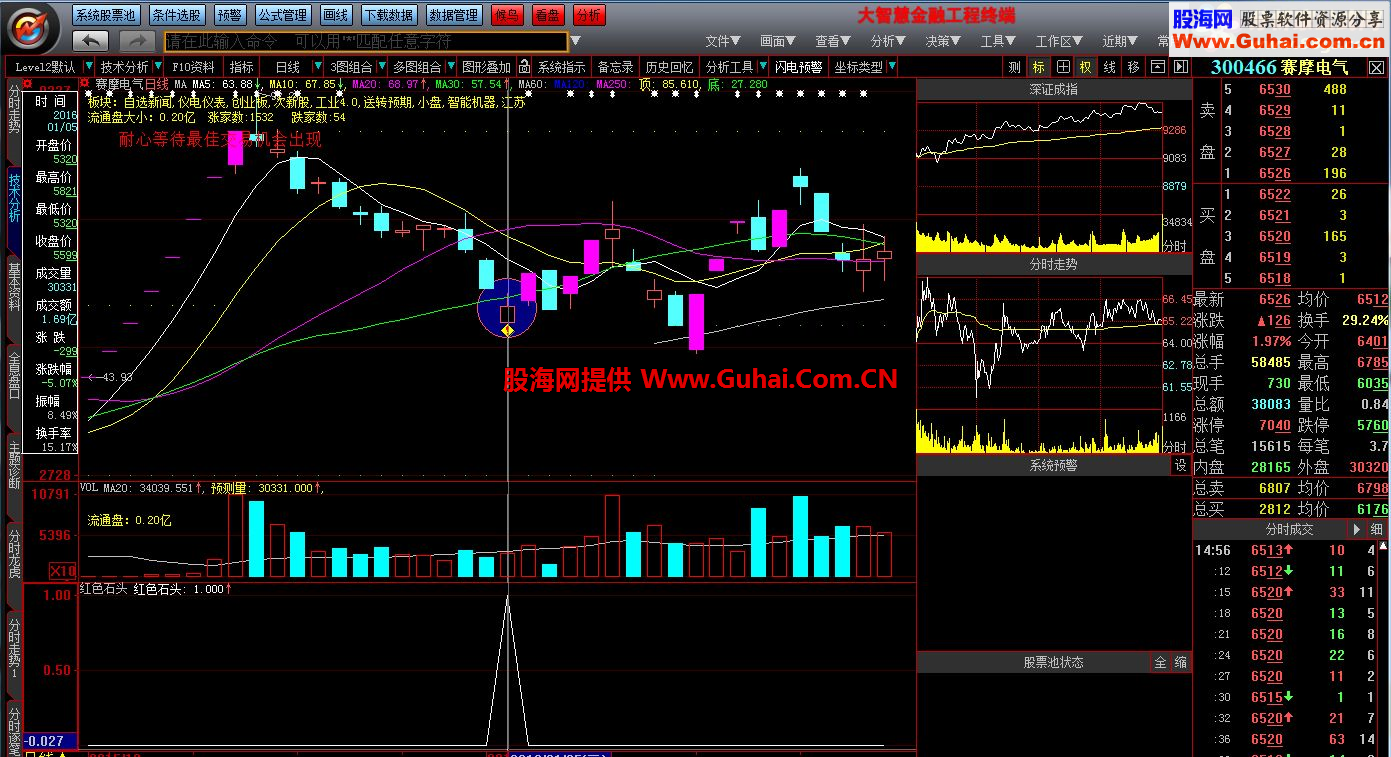Screen dimensions: 1391x757
Task: Click the play arrow beside 分时成交
Action: [1357, 529]
